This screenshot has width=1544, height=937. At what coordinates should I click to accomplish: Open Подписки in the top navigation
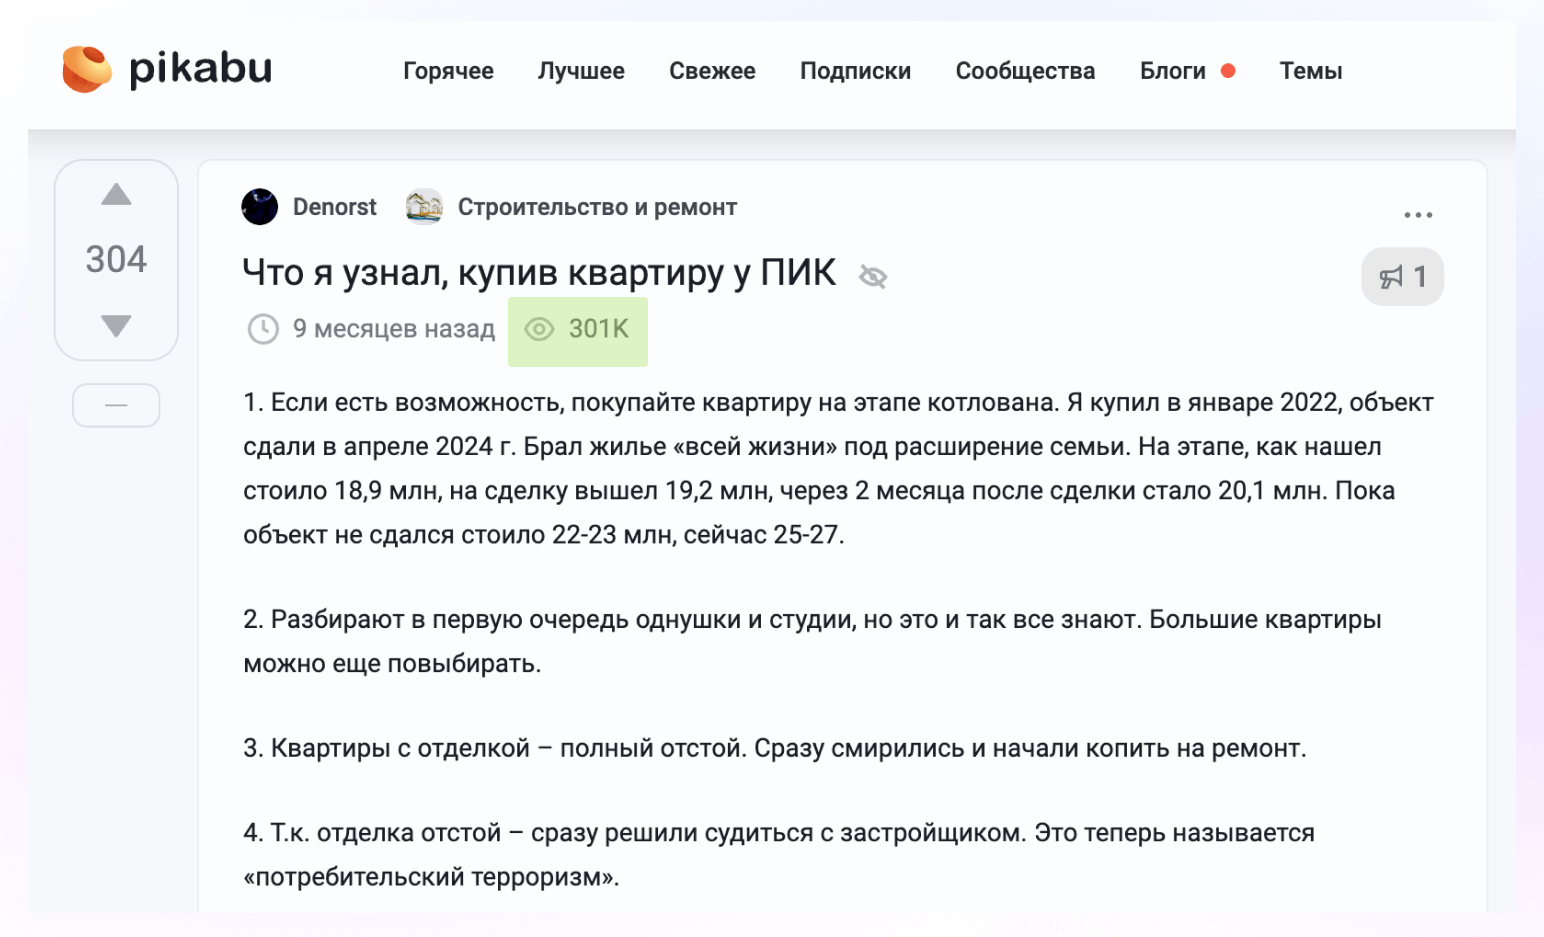tap(855, 71)
